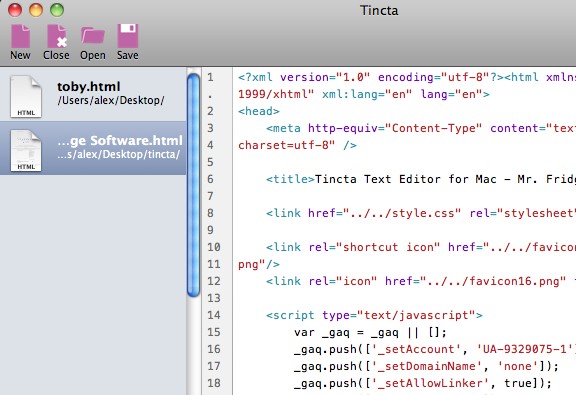Click the '_setDomainName' string in code
The image size is (576, 395).
[426, 366]
